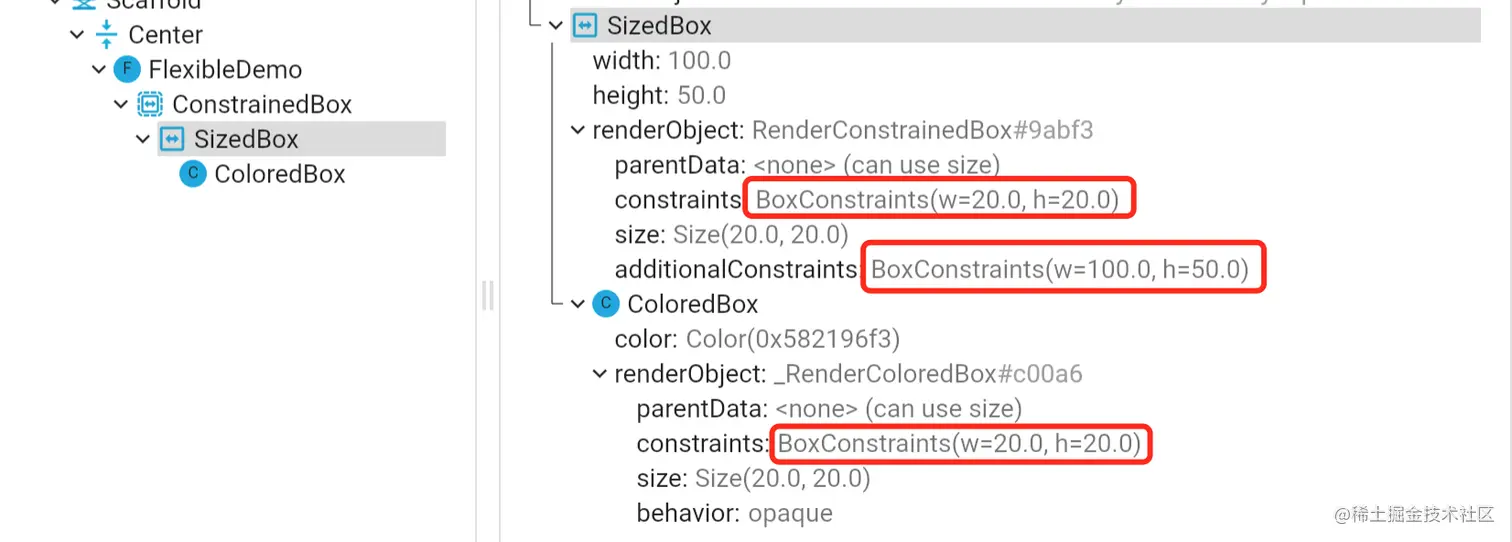Click the ColoredBox blue C icon in tree

click(x=193, y=174)
